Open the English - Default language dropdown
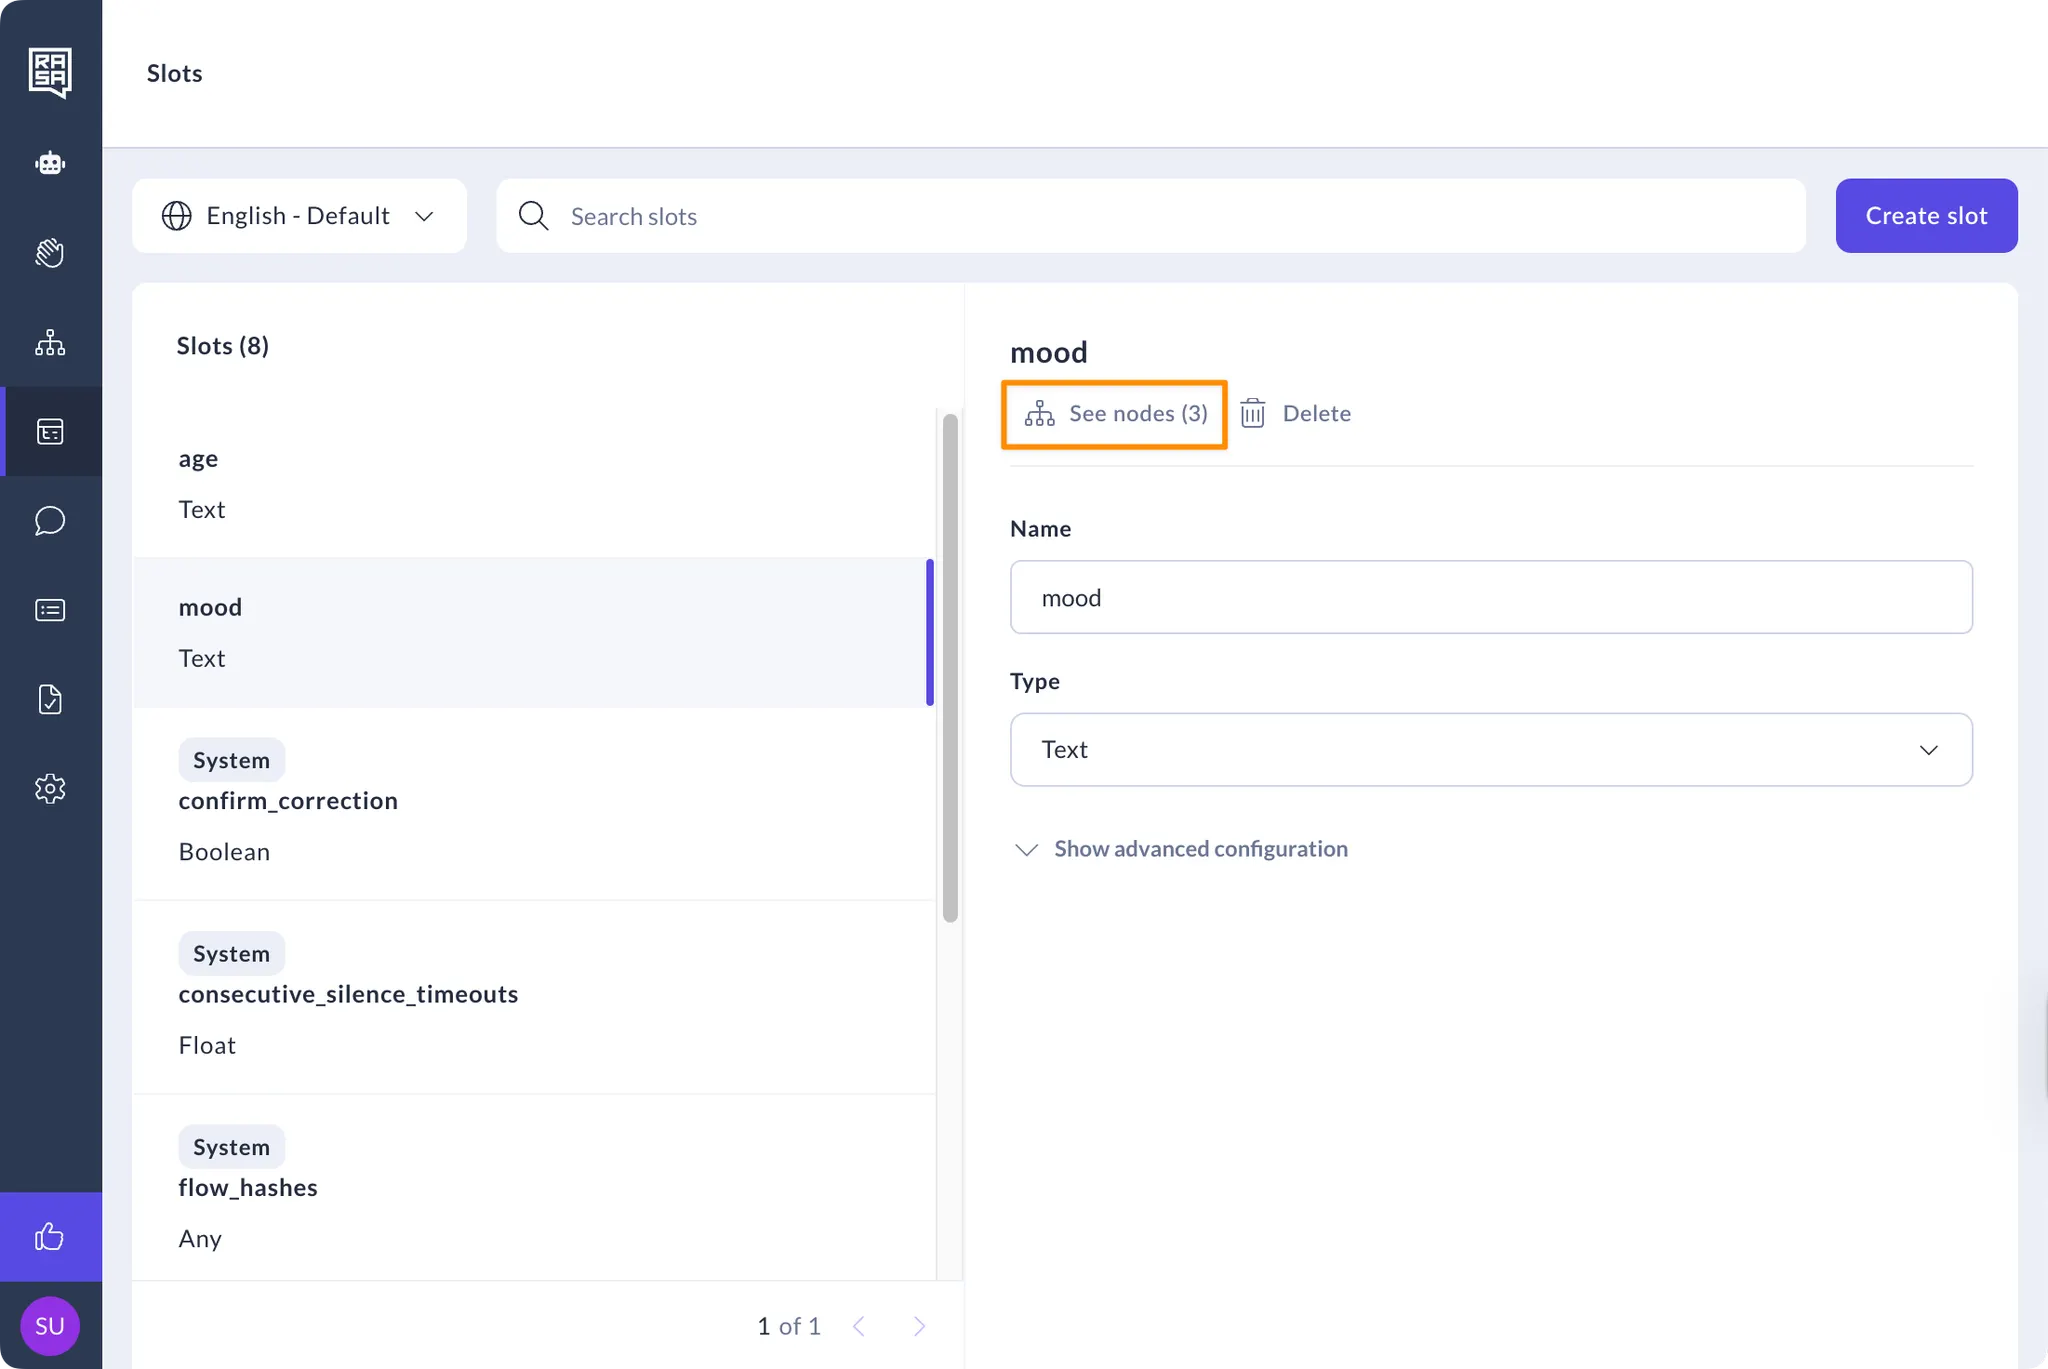2048x1369 pixels. coord(299,216)
